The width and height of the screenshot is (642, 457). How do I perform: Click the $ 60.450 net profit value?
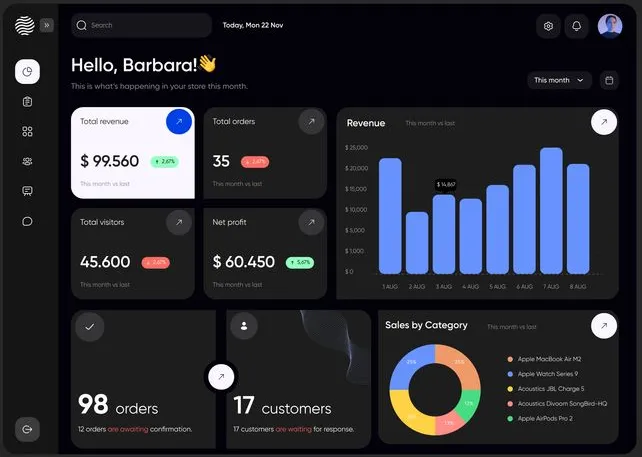point(244,262)
